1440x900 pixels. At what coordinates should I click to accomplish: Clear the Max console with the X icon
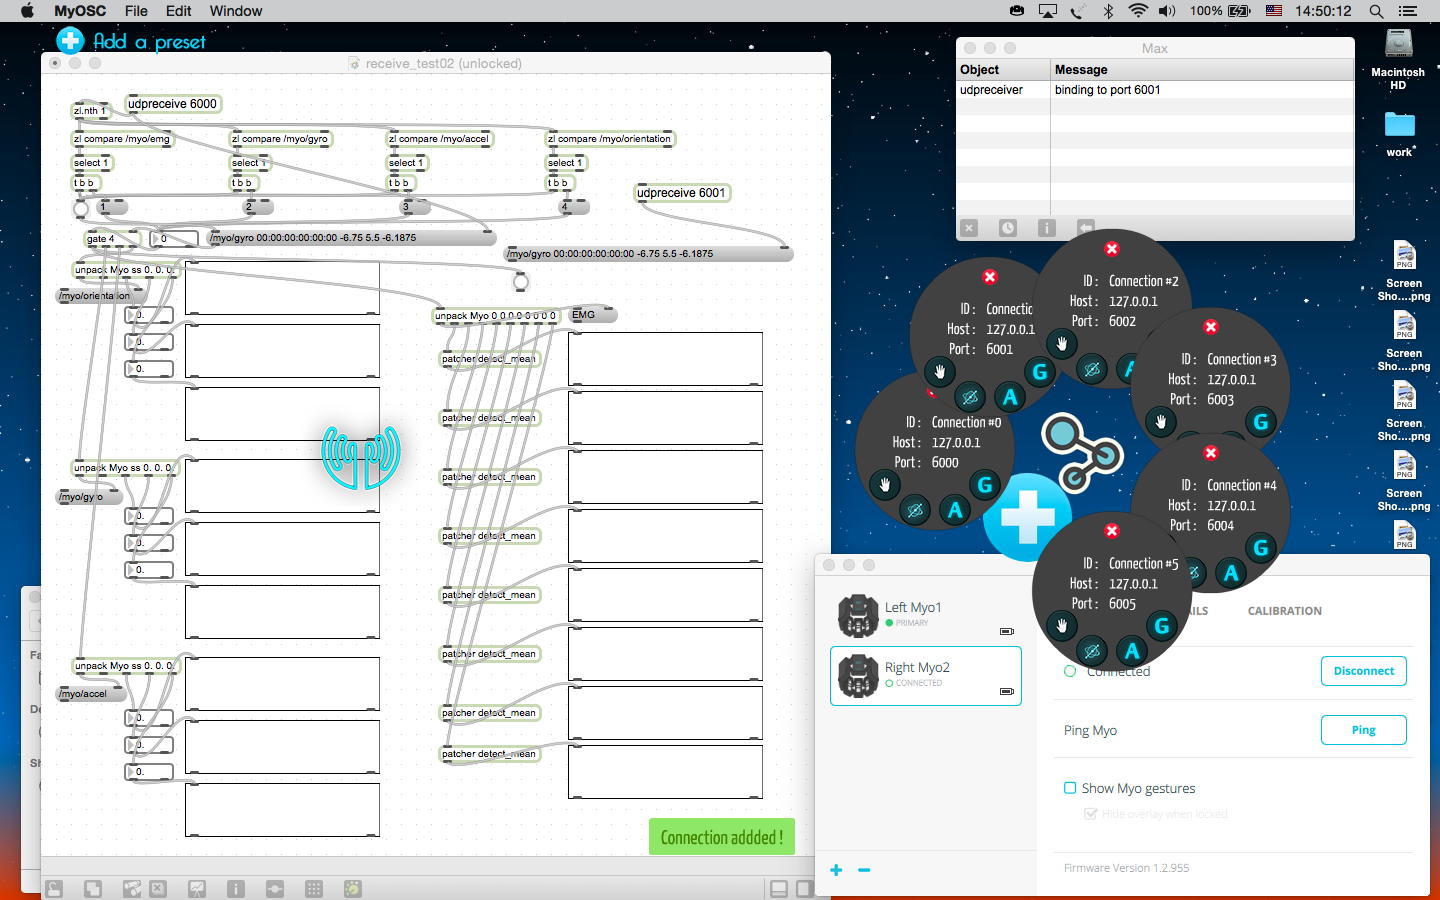click(968, 228)
